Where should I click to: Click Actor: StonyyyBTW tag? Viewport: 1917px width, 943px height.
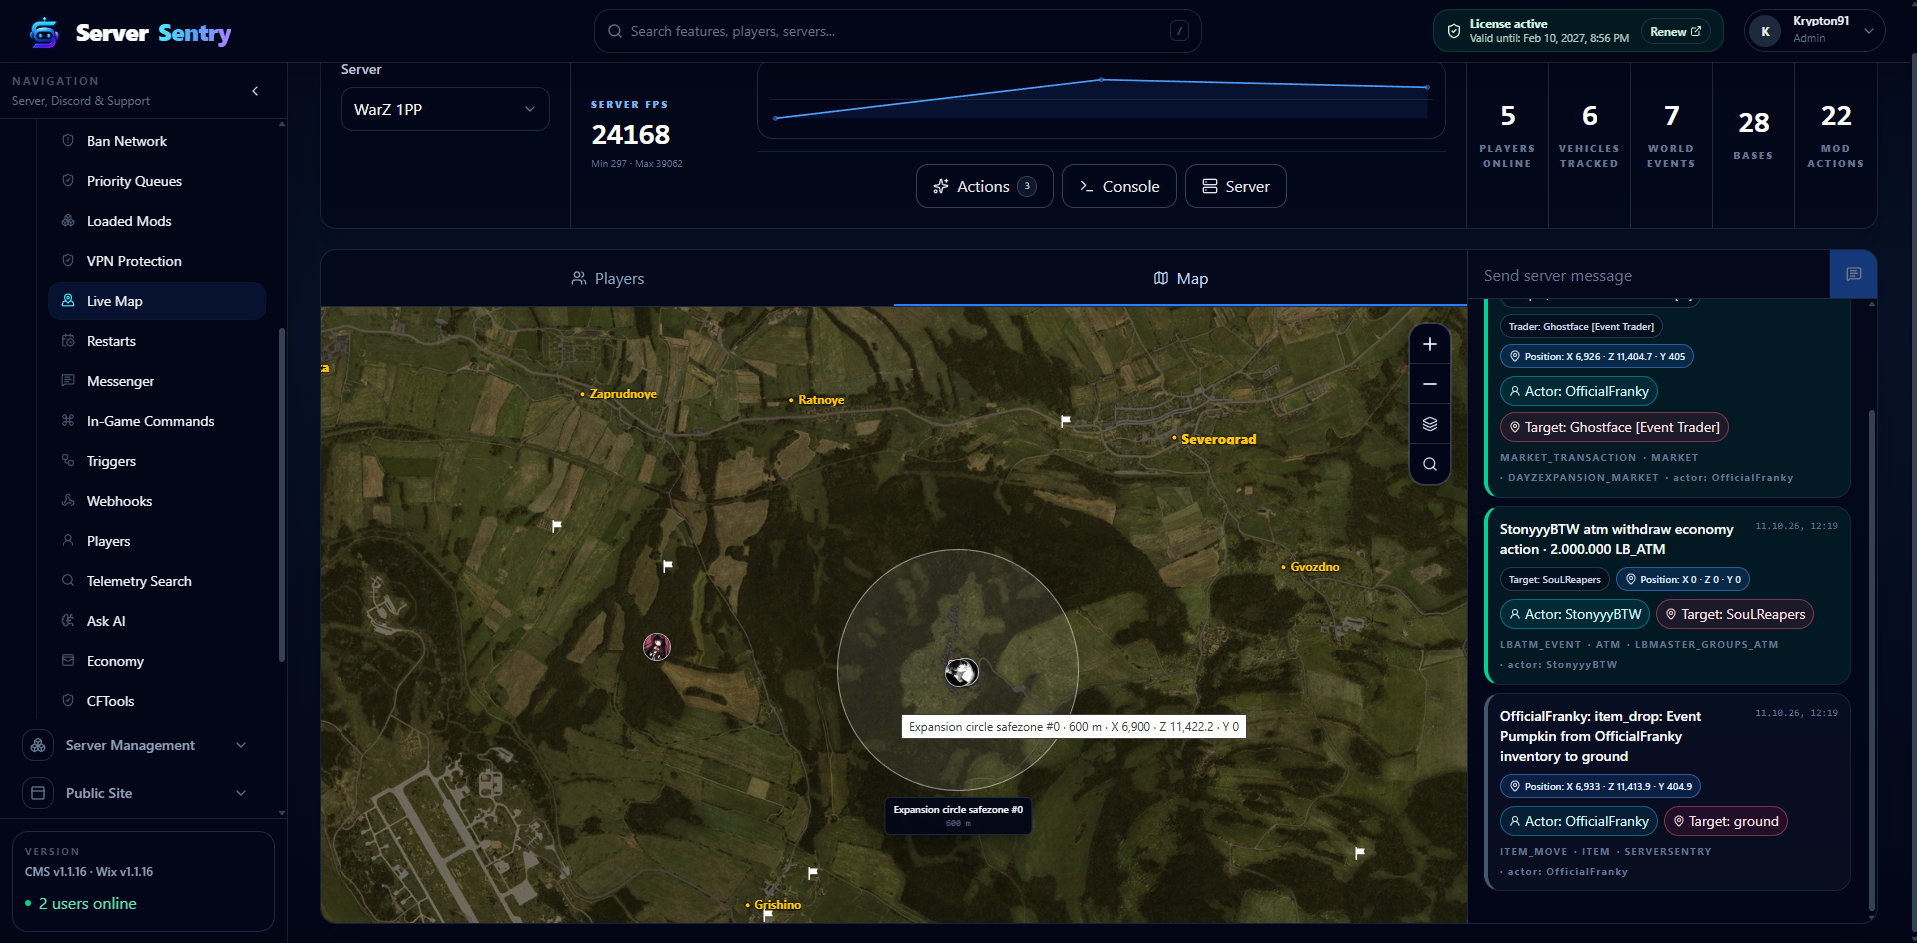point(1575,614)
